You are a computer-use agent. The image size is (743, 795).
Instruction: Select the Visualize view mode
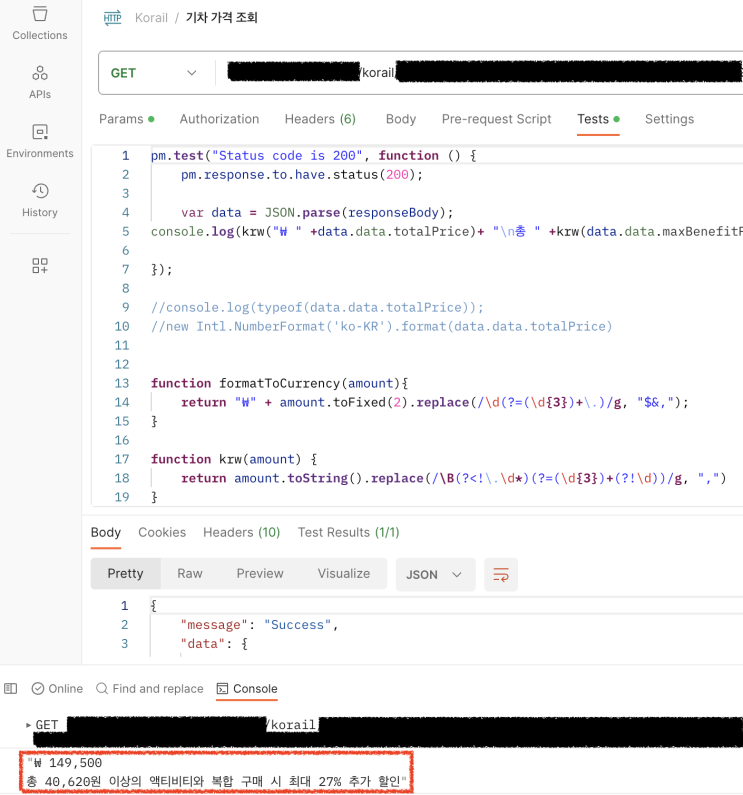344,573
